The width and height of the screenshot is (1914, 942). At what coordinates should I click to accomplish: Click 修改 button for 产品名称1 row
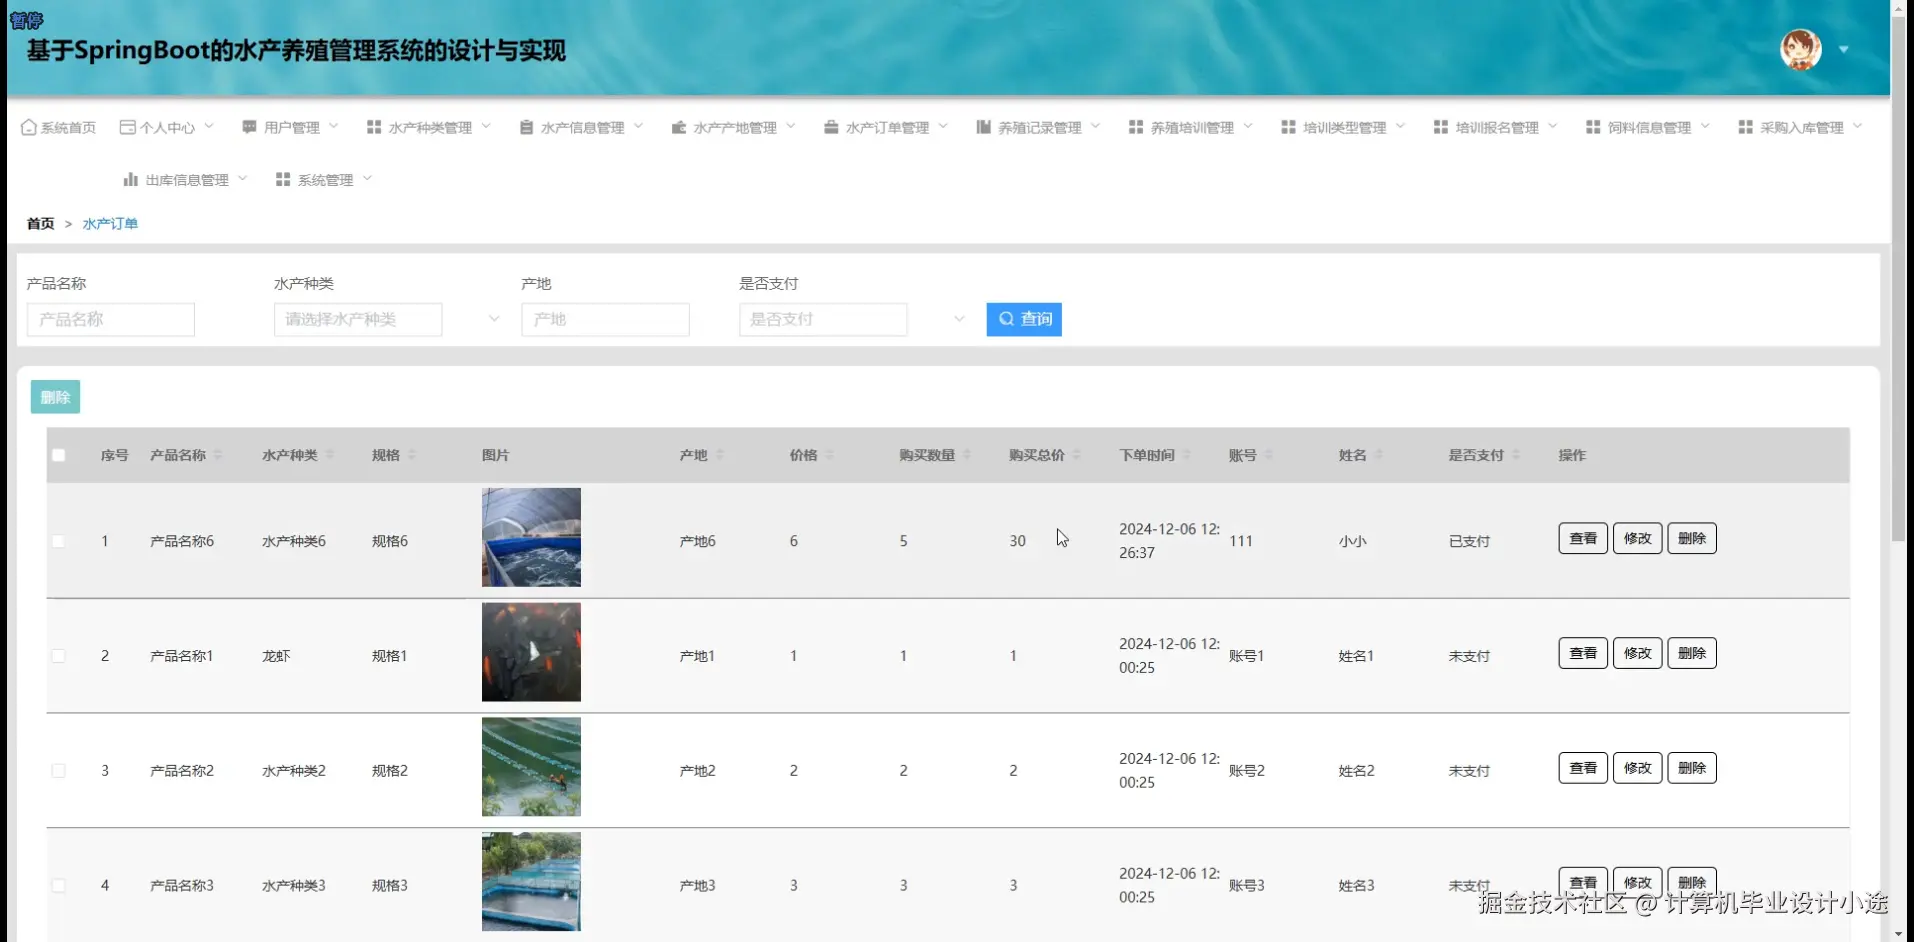click(1637, 653)
